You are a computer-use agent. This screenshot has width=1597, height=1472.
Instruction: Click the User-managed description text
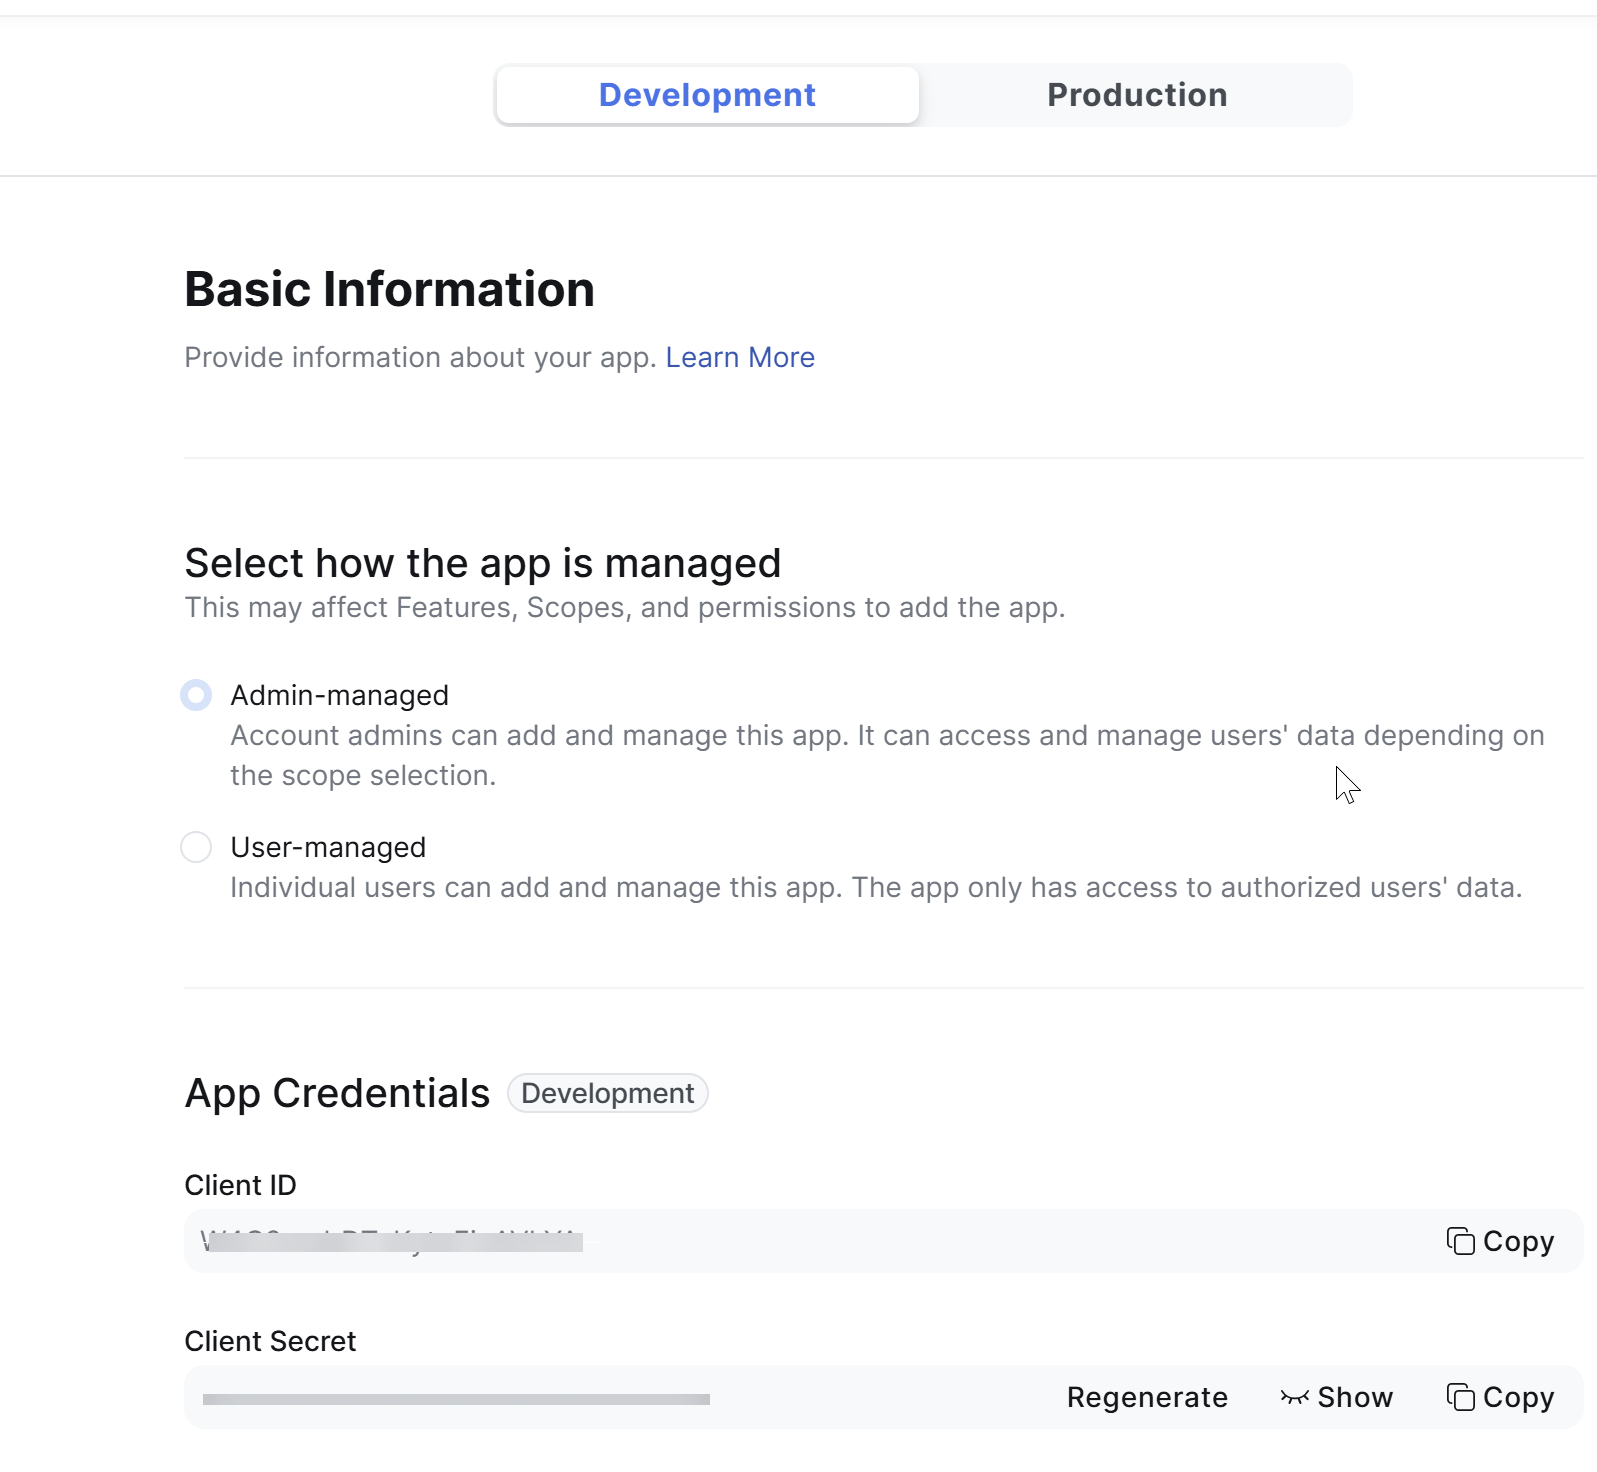tap(876, 887)
